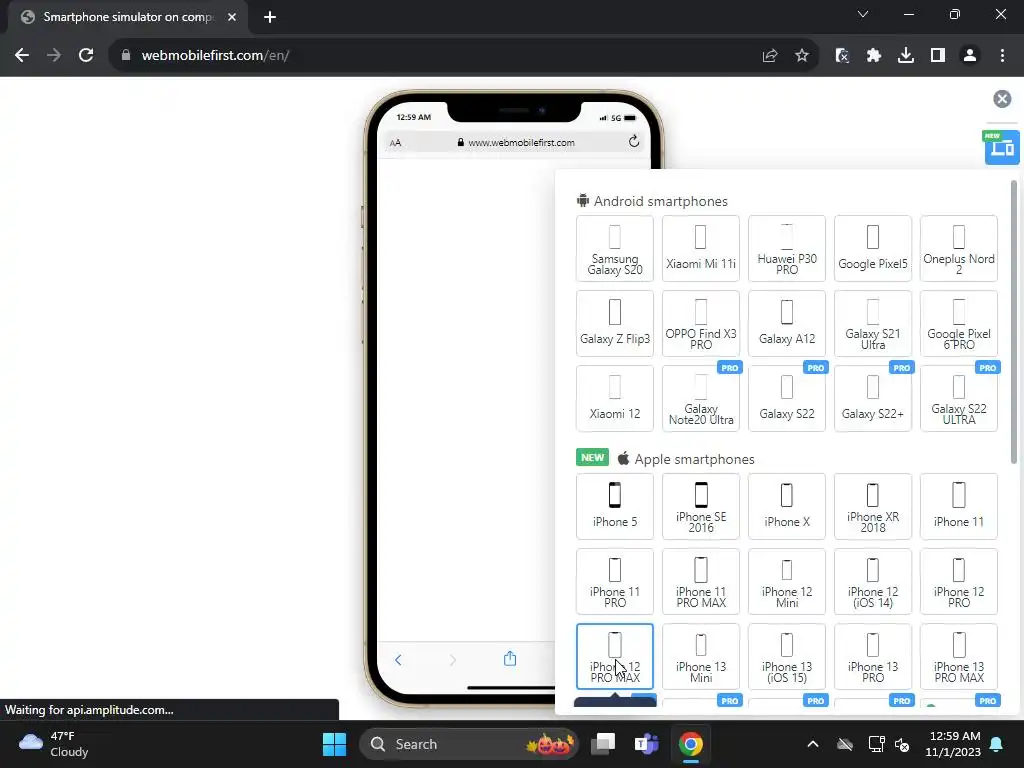Select the iPhone 12 PRO MAX device
Viewport: 1024px width, 768px height.
tap(615, 657)
